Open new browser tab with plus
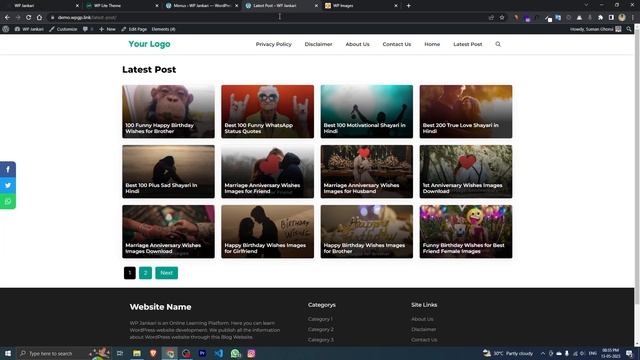Screen dimensions: 640x360 pyautogui.click(x=408, y=6)
